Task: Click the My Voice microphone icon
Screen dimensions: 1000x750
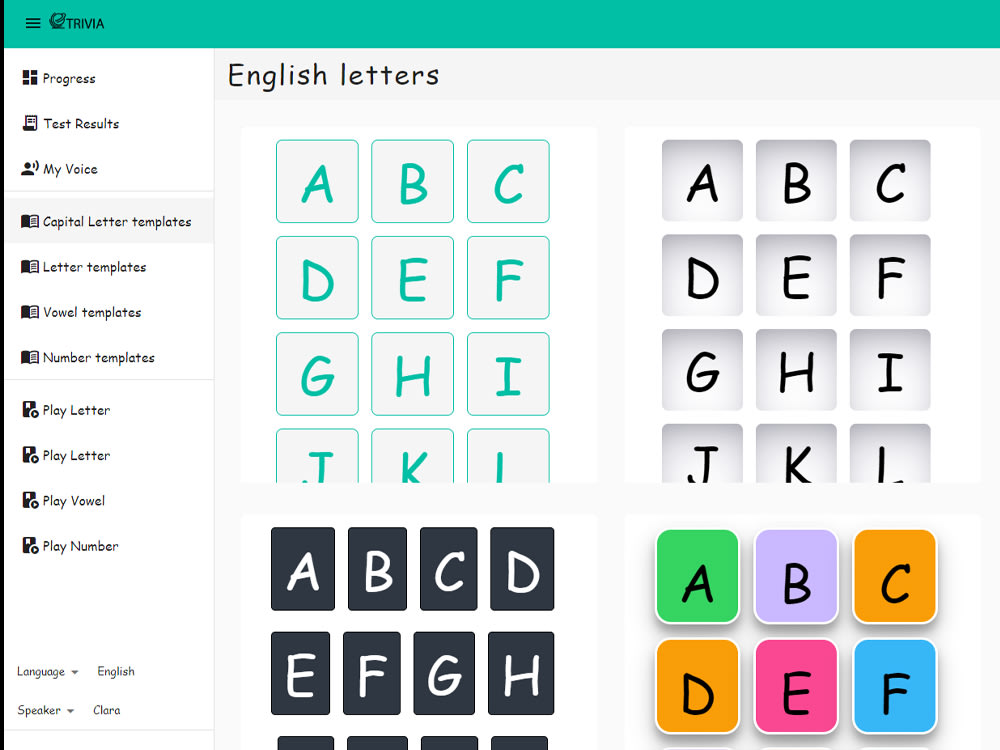Action: pos(29,168)
